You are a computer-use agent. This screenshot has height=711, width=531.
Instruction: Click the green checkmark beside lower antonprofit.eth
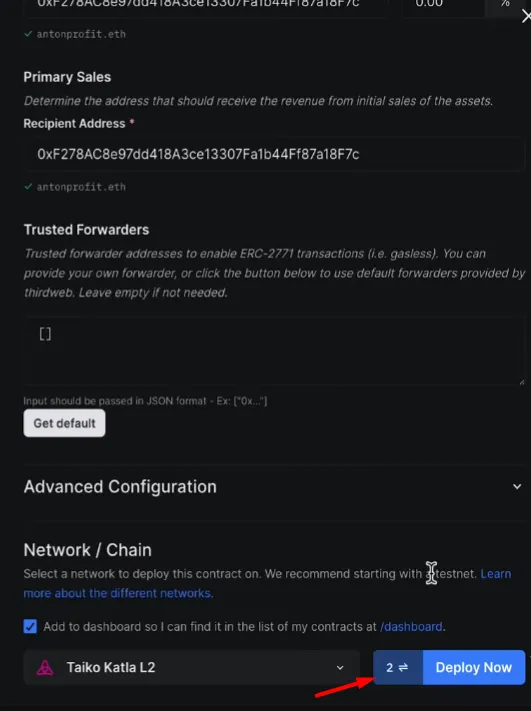pos(28,187)
